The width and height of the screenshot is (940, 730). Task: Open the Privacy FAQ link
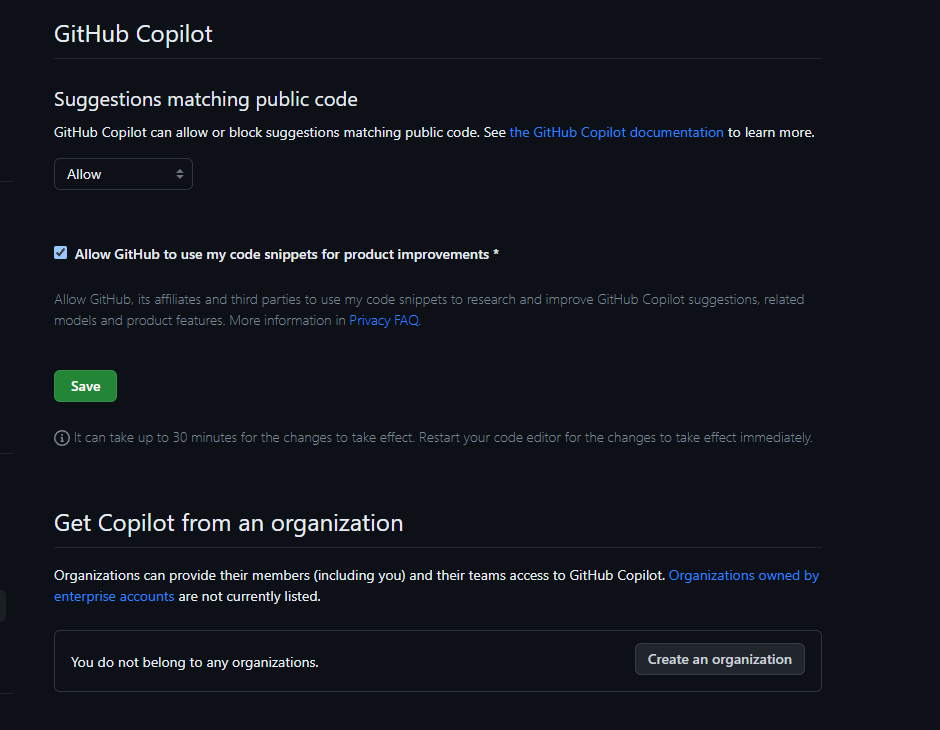pos(383,320)
